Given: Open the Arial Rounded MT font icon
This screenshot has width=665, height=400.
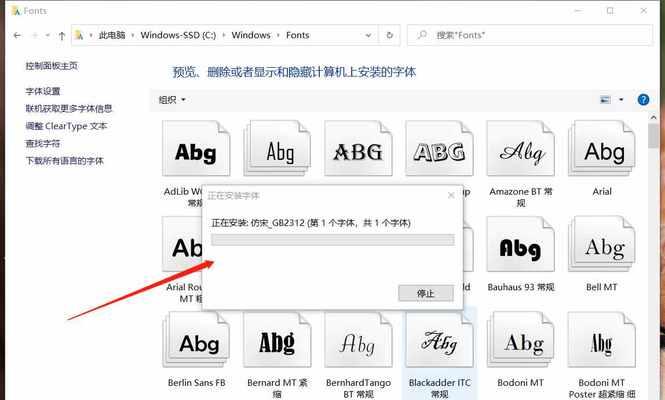Looking at the screenshot, I should click(182, 244).
